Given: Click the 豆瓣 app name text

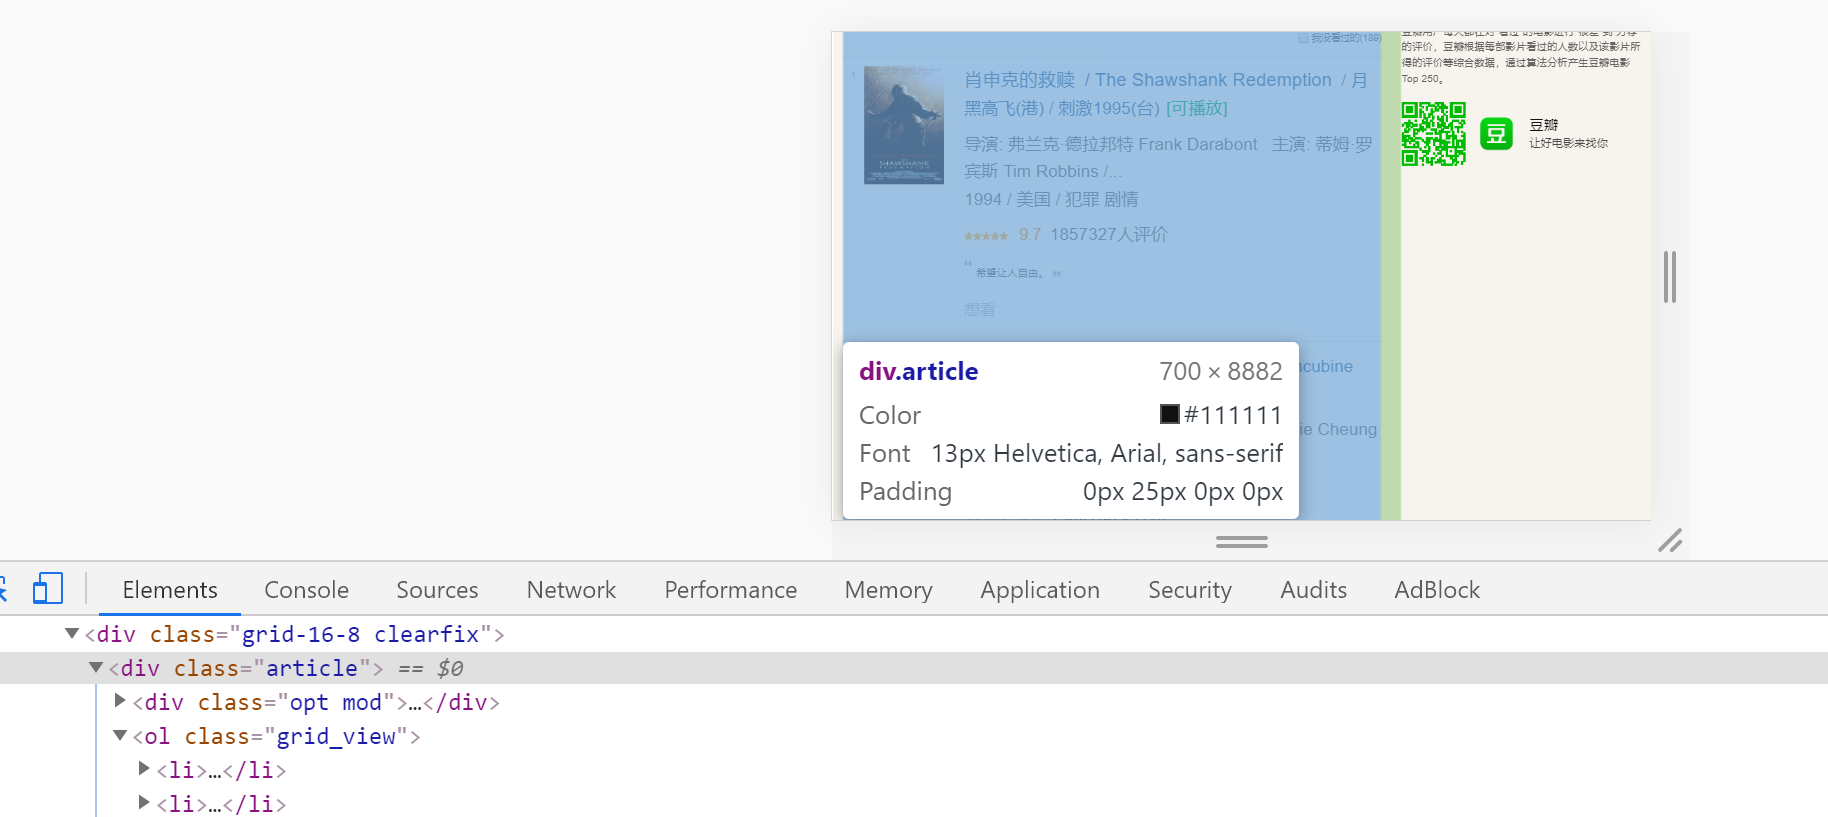Looking at the screenshot, I should coord(1544,125).
